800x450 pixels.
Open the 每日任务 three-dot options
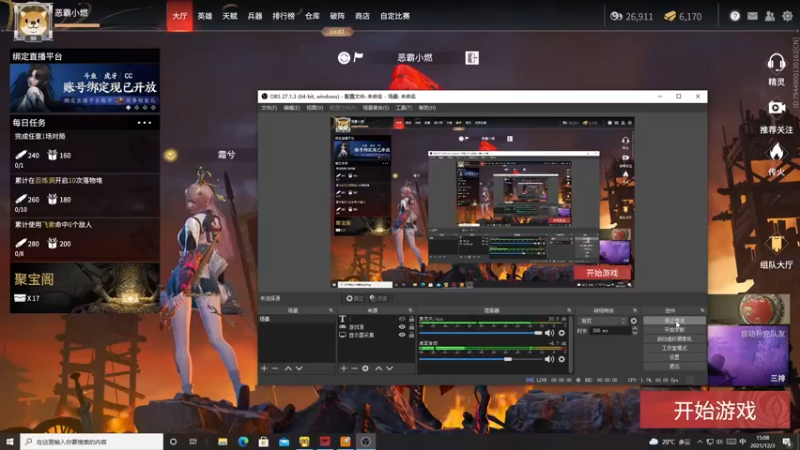(x=144, y=122)
